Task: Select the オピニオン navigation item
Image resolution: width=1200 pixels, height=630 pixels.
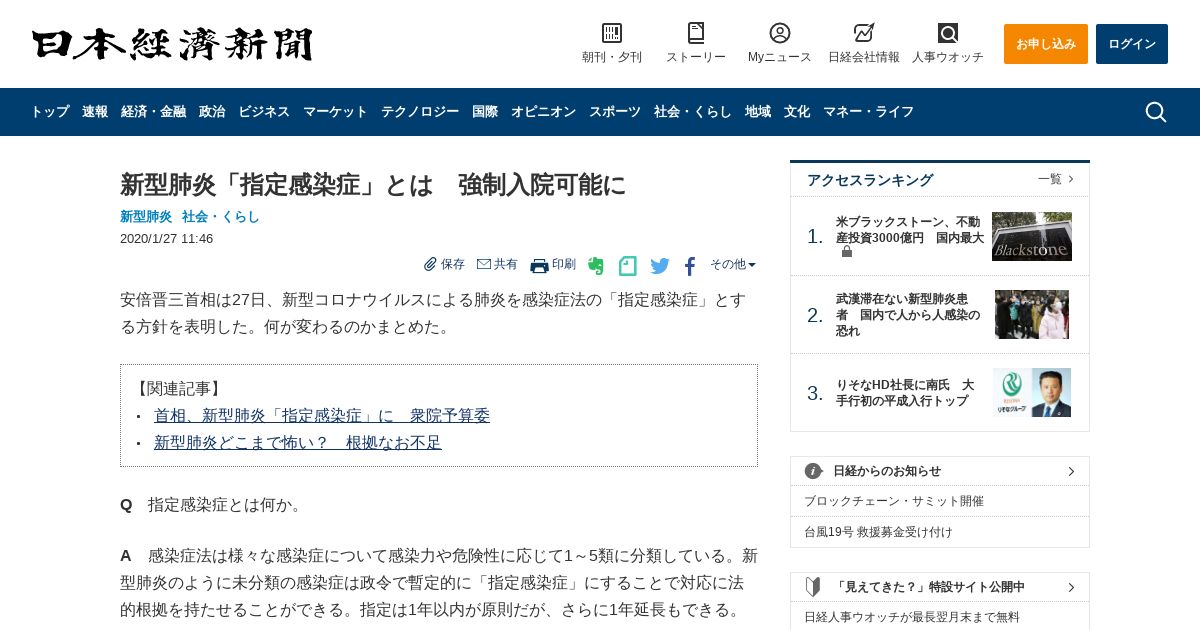Action: point(543,112)
